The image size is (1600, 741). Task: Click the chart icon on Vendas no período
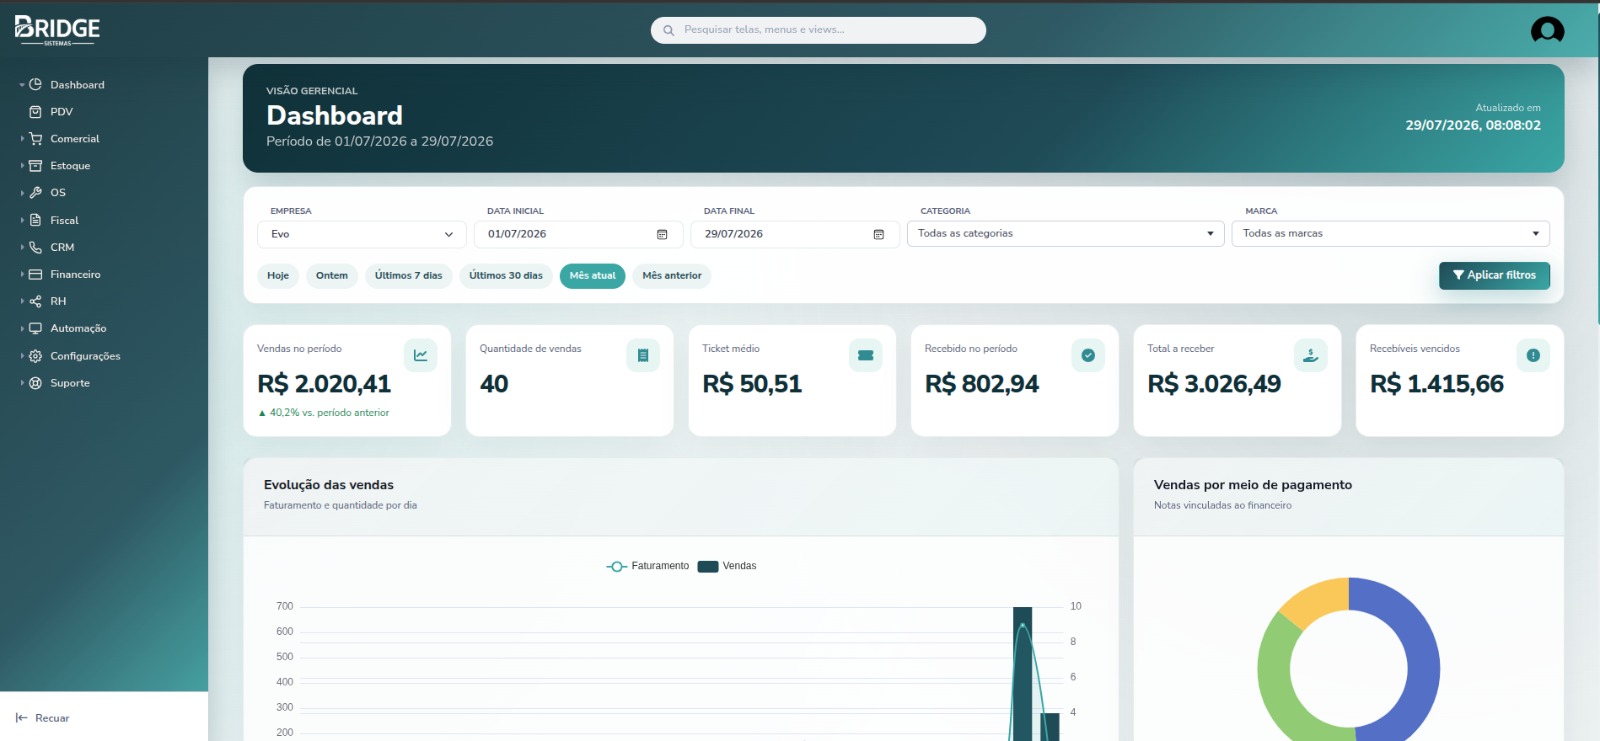click(420, 355)
